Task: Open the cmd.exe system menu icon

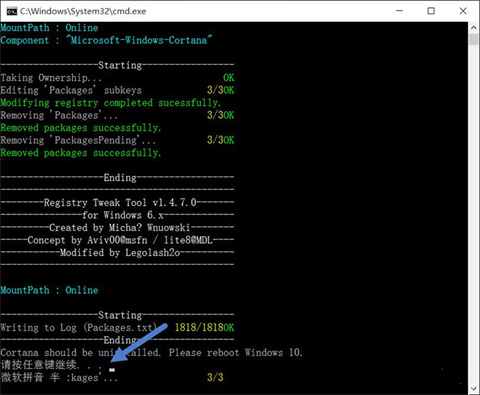Action: (12, 11)
